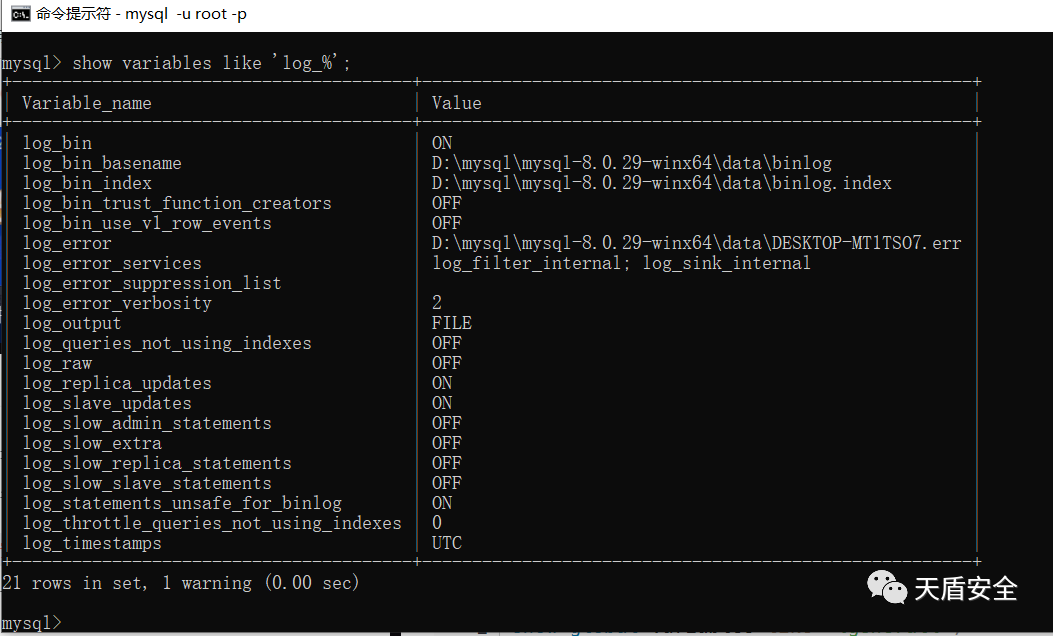Screen dimensions: 1053x636
Task: Click the log_slow_admin_statements variable name
Action: [x=147, y=423]
